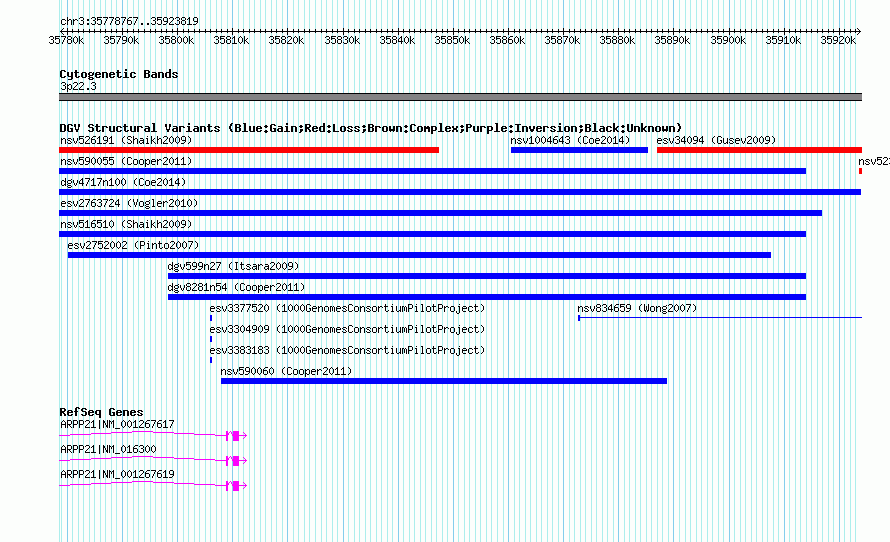Click the chr3:35778767..35923819 coordinates label
Viewport: 890px width, 542px height.
129,22
